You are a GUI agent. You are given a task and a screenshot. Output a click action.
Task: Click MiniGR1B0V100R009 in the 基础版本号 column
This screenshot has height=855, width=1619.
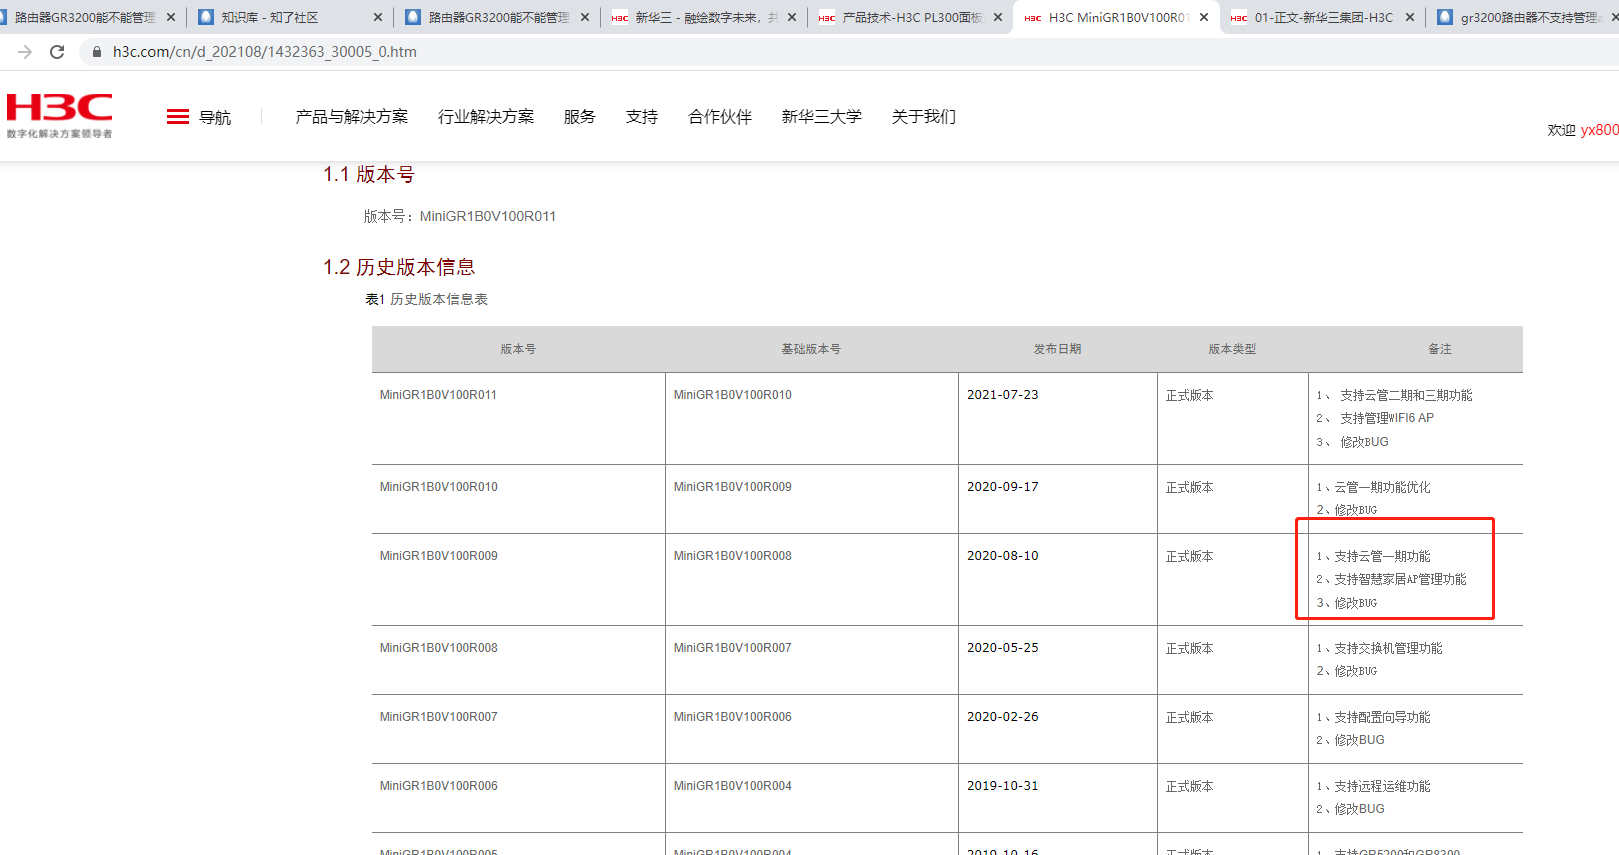[x=732, y=487]
